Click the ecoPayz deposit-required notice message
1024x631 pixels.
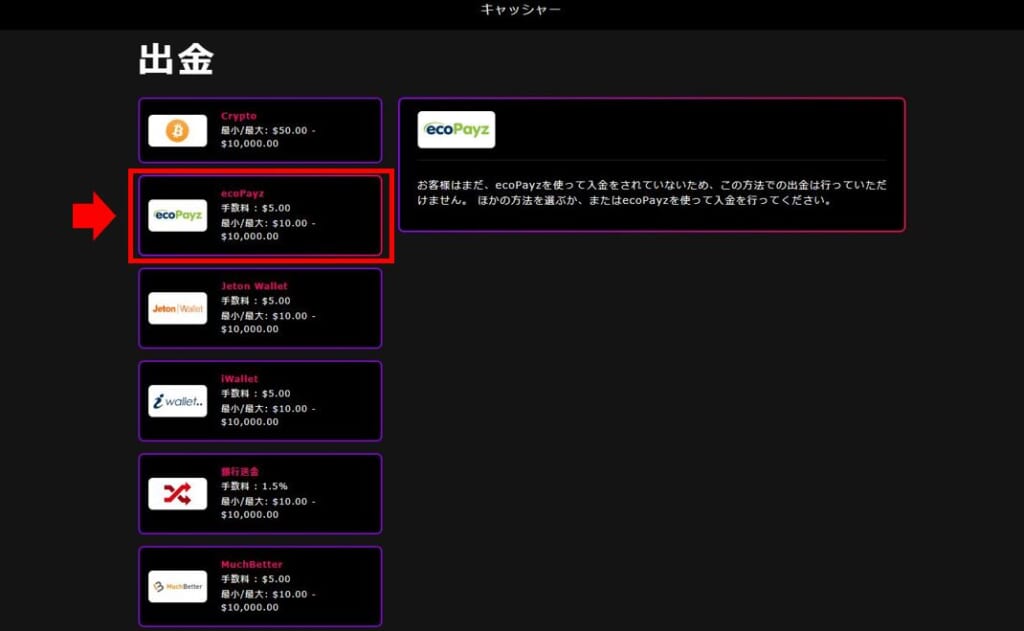click(652, 193)
